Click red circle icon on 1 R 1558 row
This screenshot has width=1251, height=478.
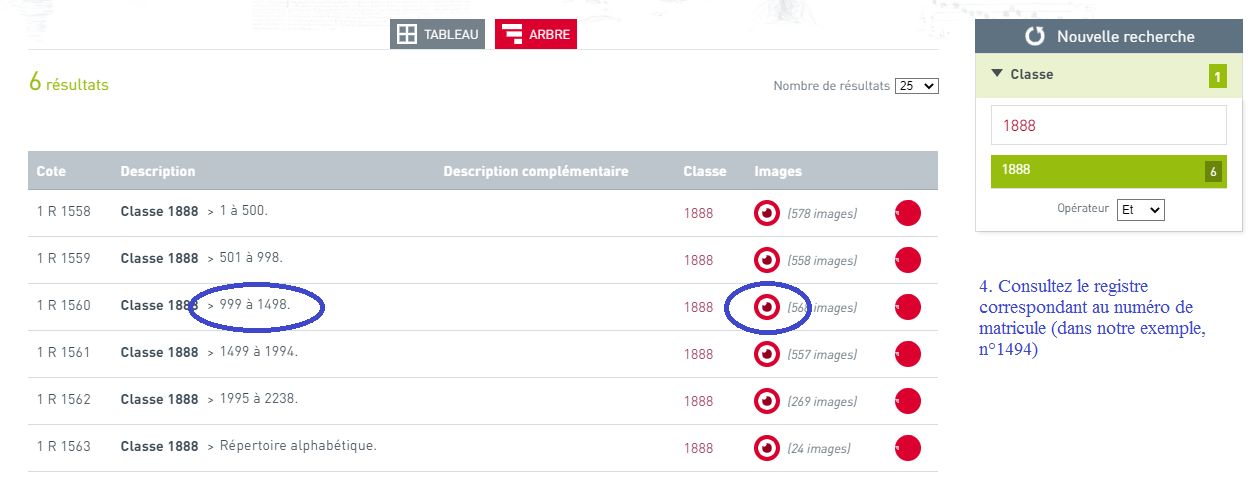click(907, 213)
